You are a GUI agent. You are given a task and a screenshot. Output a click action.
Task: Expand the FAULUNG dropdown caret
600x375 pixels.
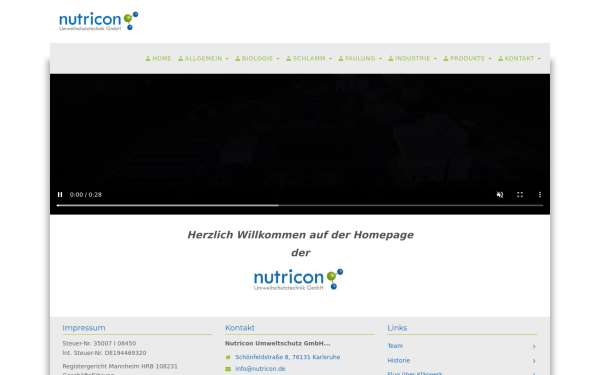(380, 59)
